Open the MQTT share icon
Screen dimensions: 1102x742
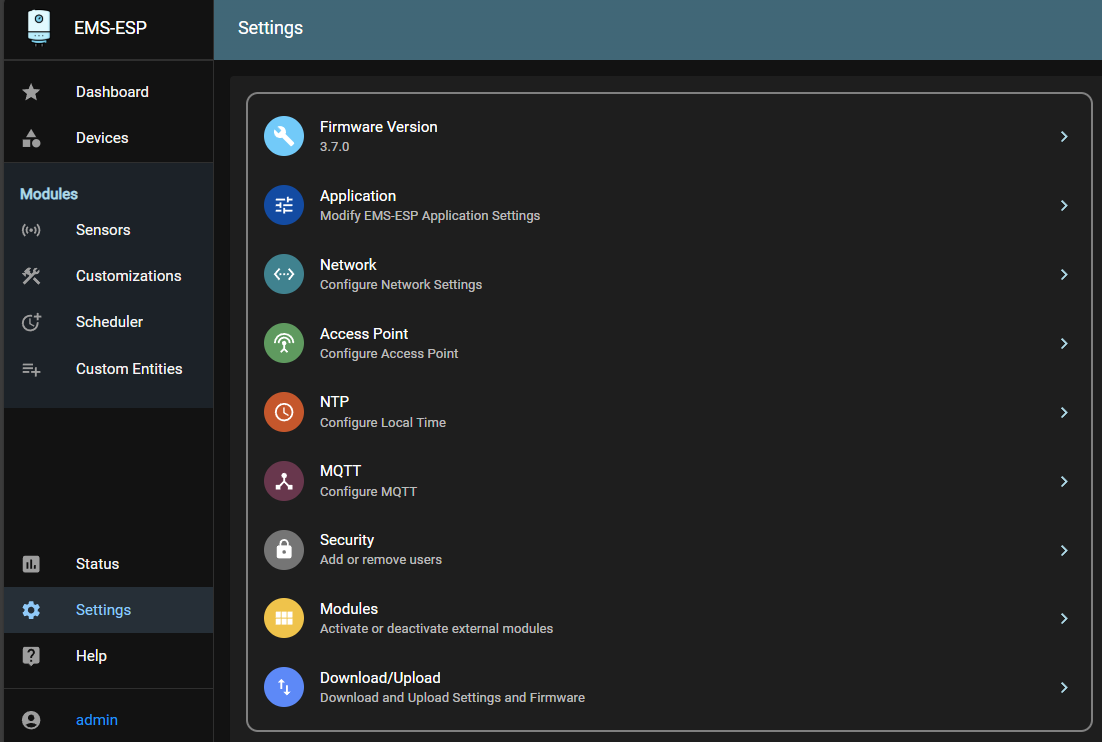284,480
